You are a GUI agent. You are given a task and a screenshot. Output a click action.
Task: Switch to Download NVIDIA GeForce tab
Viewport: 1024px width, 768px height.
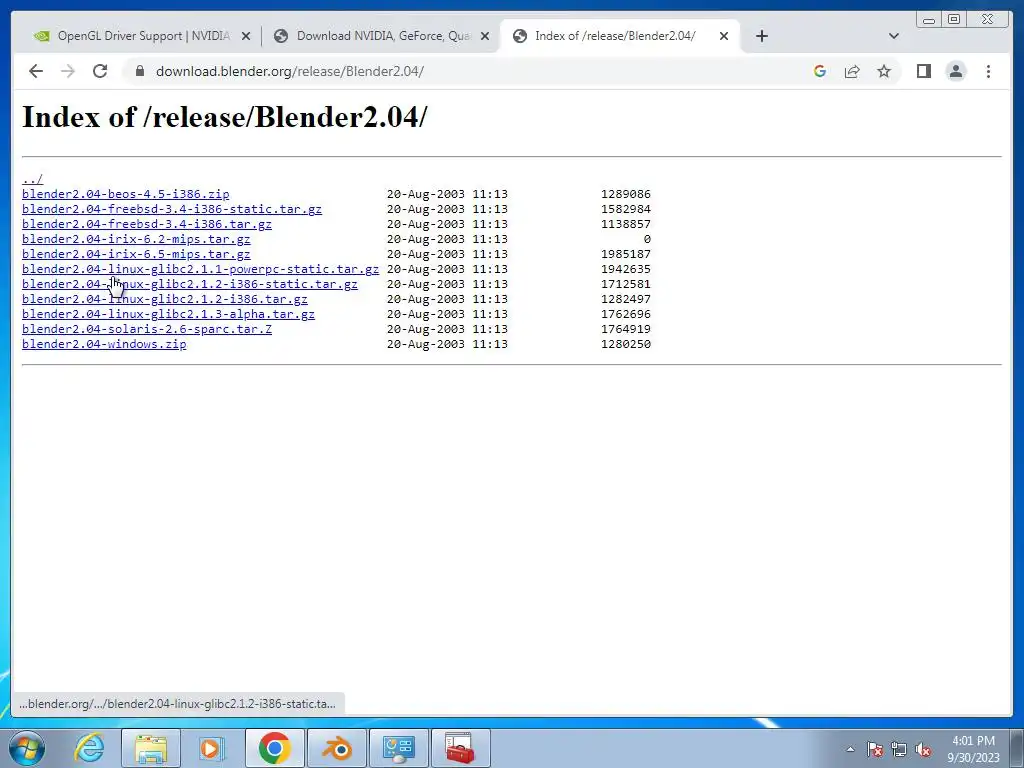click(x=383, y=36)
